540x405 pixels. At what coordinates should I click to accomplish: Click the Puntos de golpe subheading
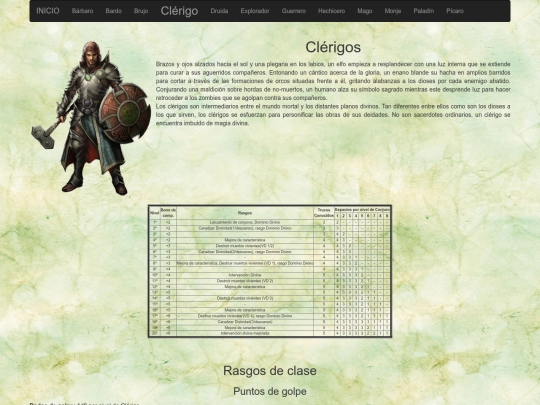pyautogui.click(x=270, y=392)
